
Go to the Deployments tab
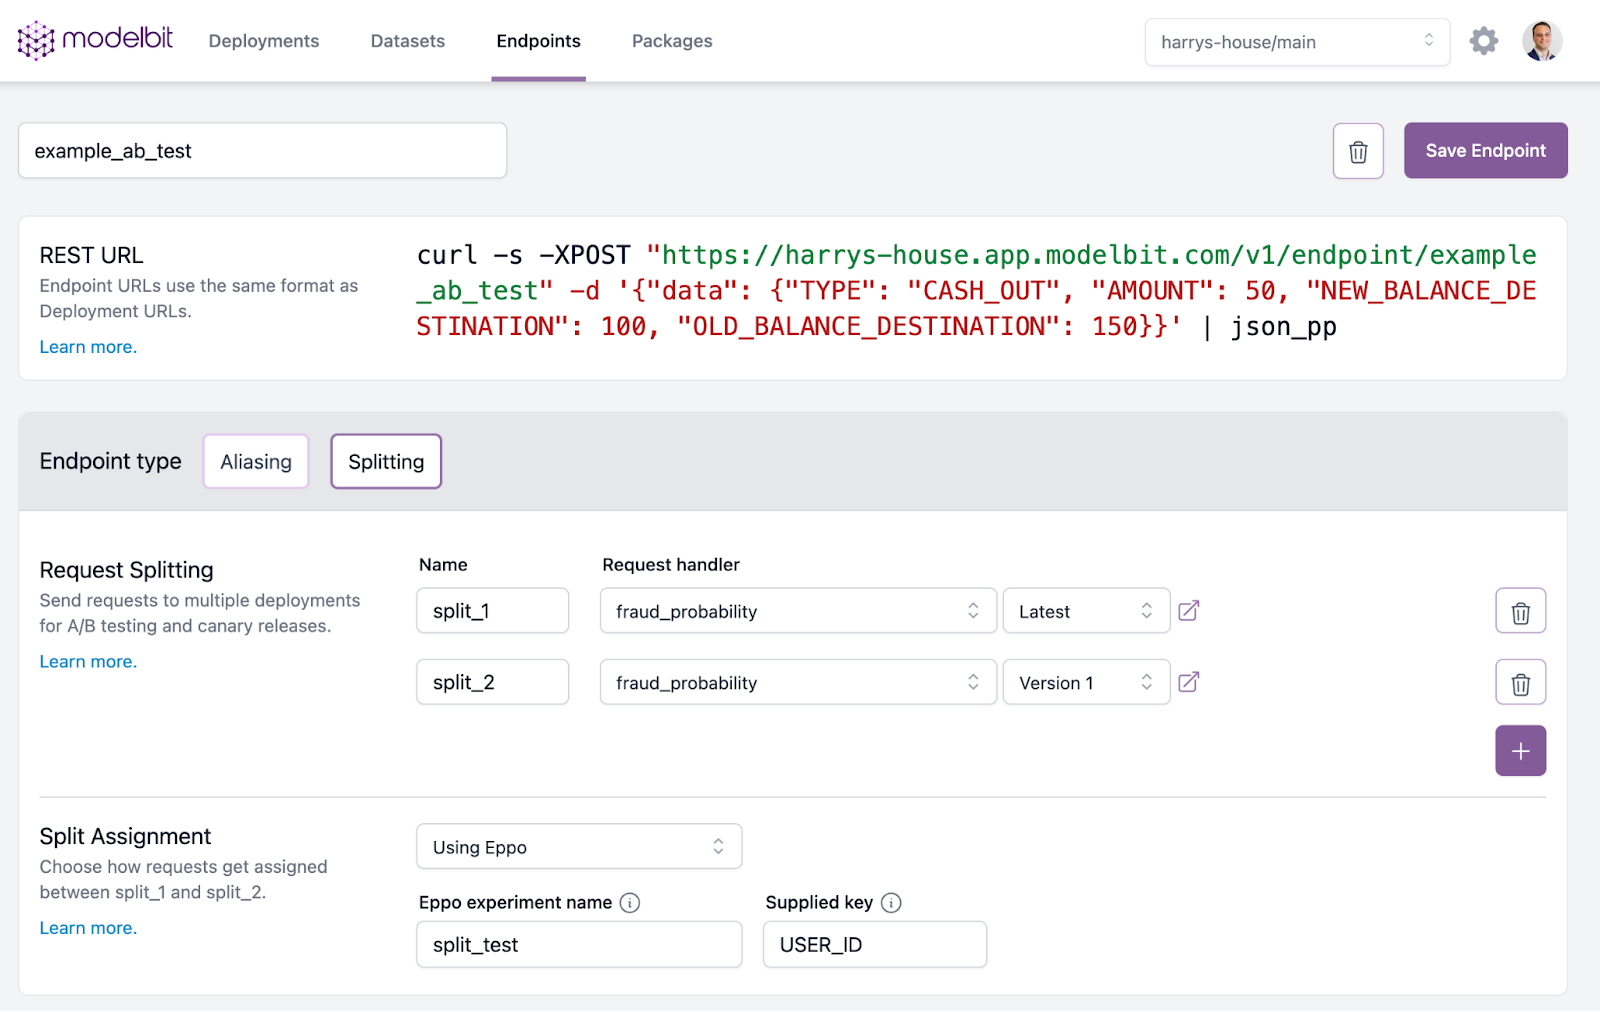click(x=264, y=41)
